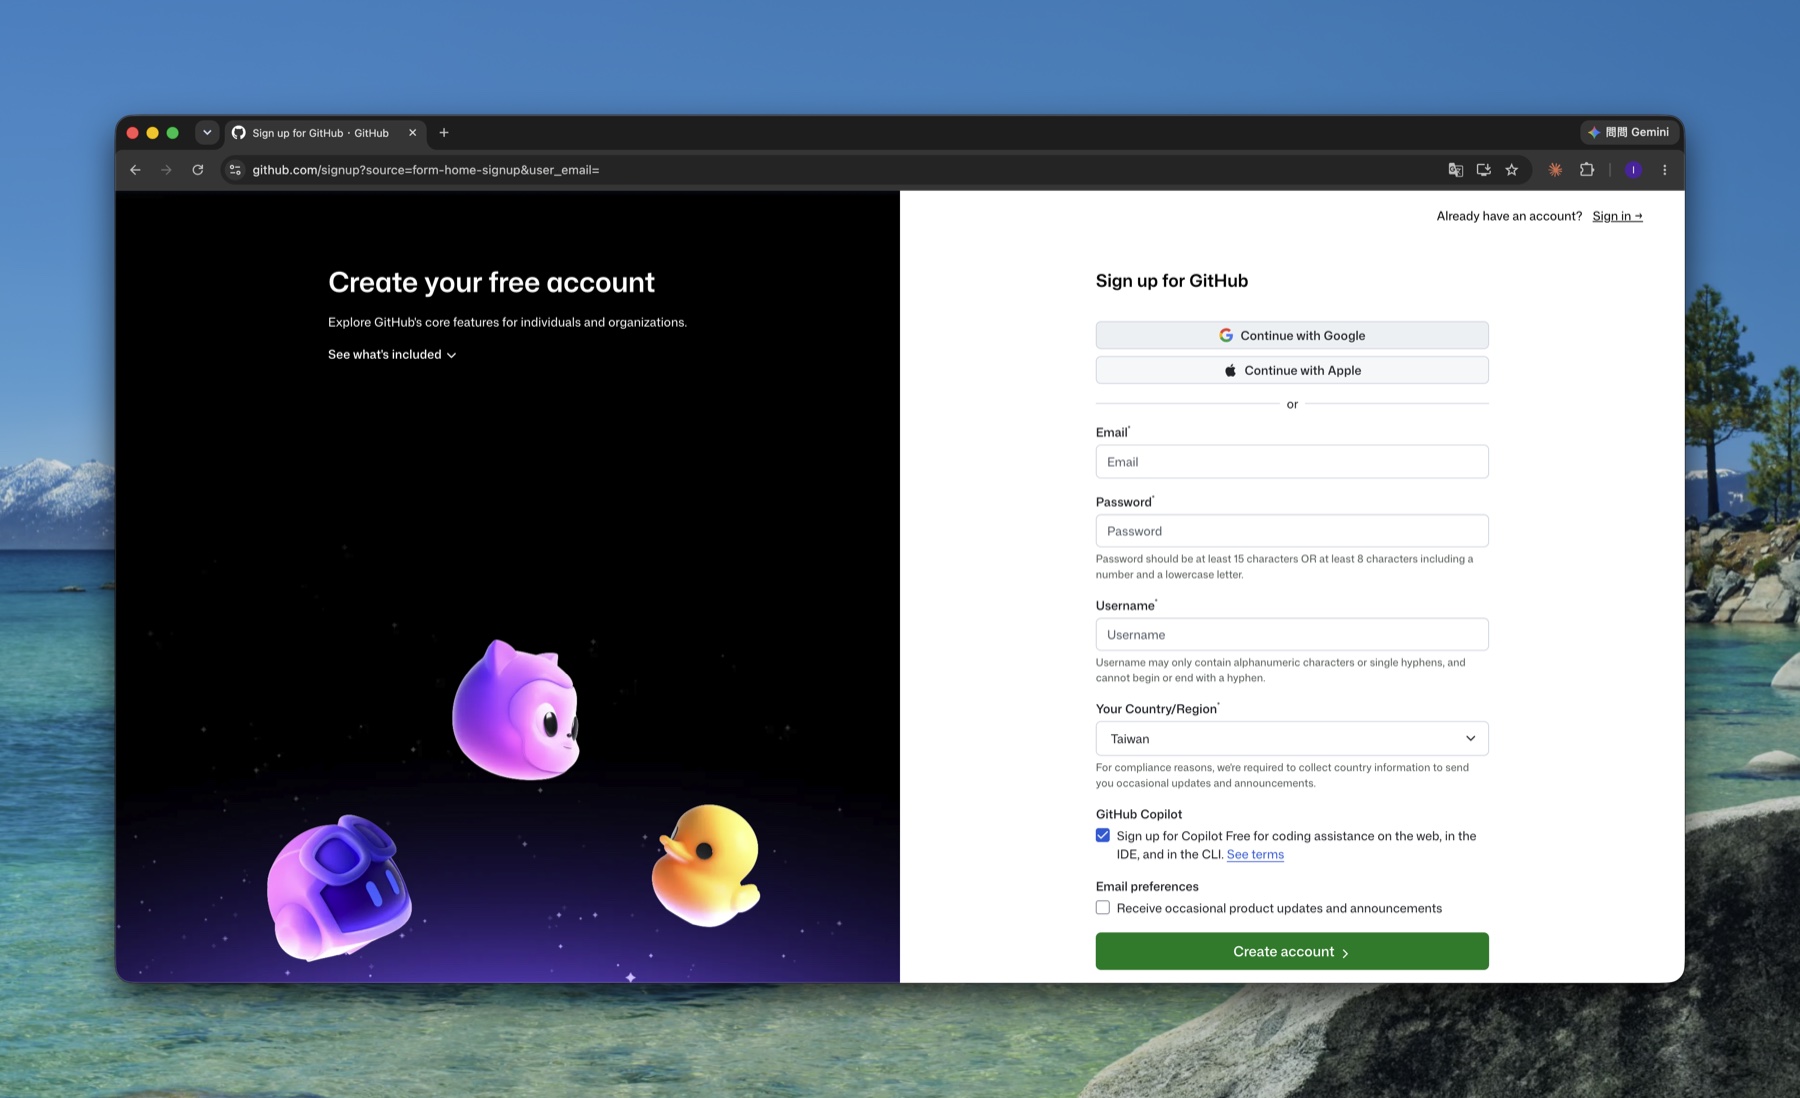
Task: Click the 'Your Country/Region' label
Action: click(x=1156, y=709)
